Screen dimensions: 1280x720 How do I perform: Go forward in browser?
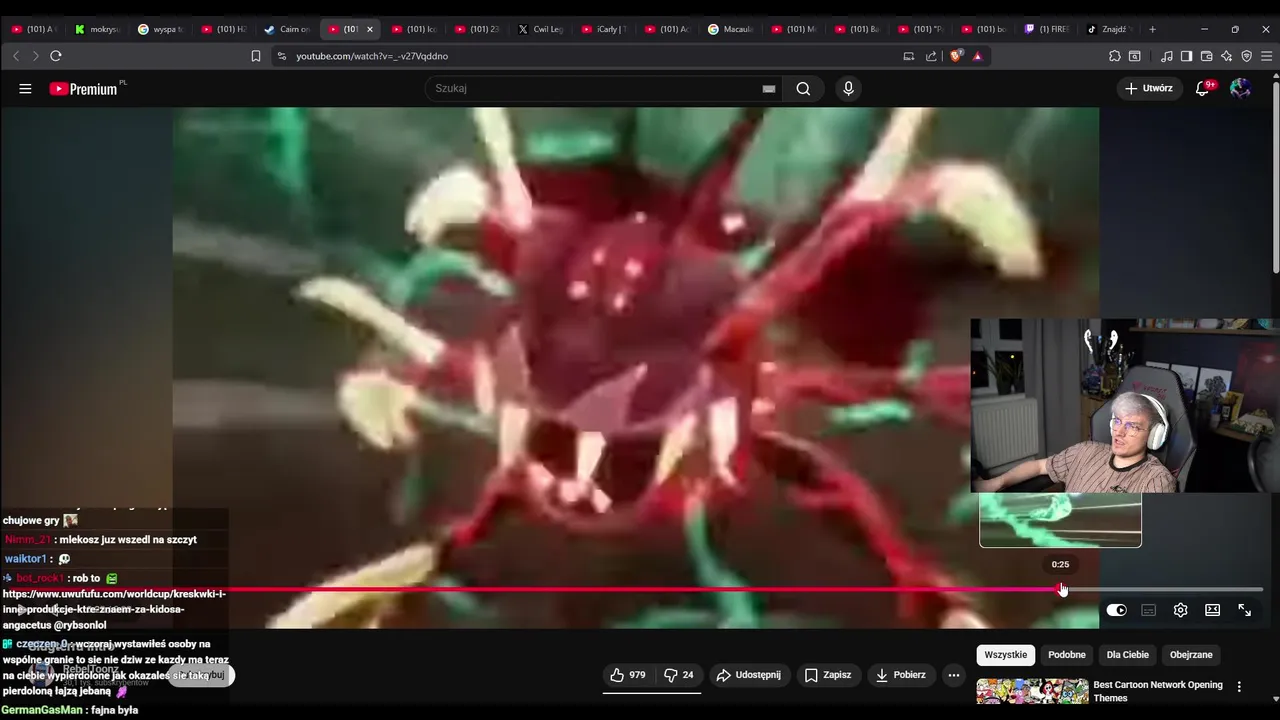(x=35, y=56)
